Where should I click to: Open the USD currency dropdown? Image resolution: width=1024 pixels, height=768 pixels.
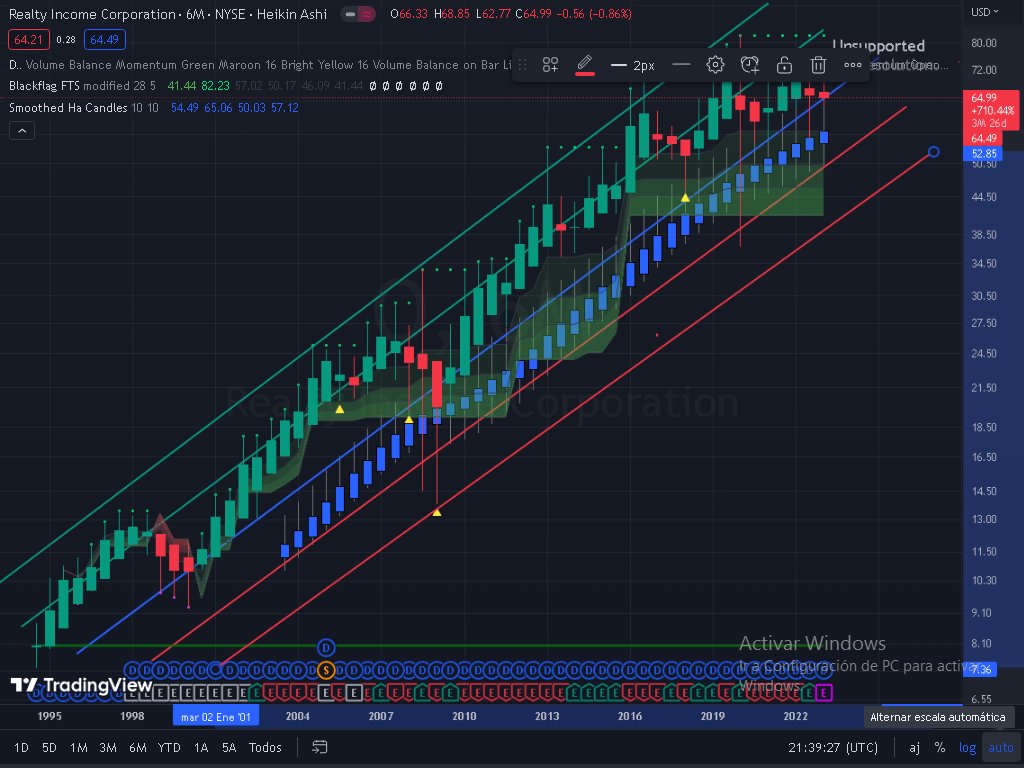point(984,12)
